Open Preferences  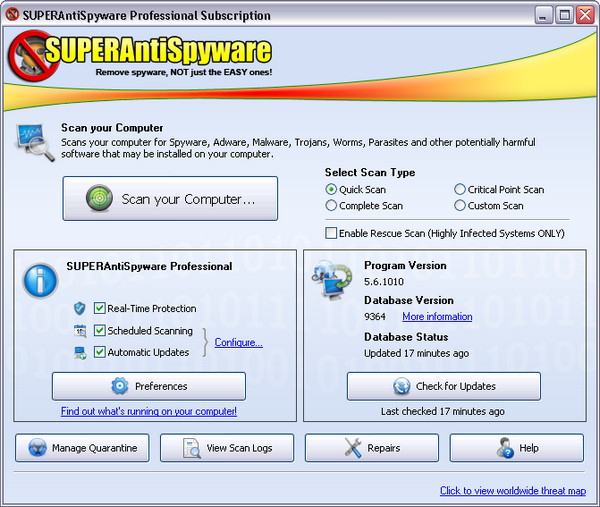(149, 386)
